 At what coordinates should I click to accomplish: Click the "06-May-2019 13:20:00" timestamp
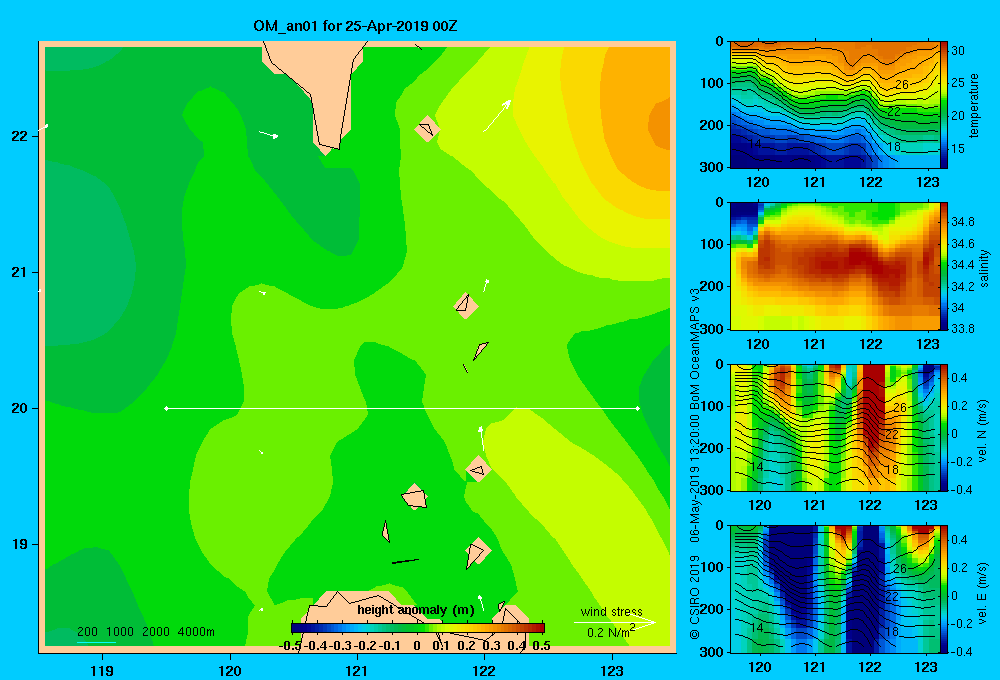click(x=695, y=480)
